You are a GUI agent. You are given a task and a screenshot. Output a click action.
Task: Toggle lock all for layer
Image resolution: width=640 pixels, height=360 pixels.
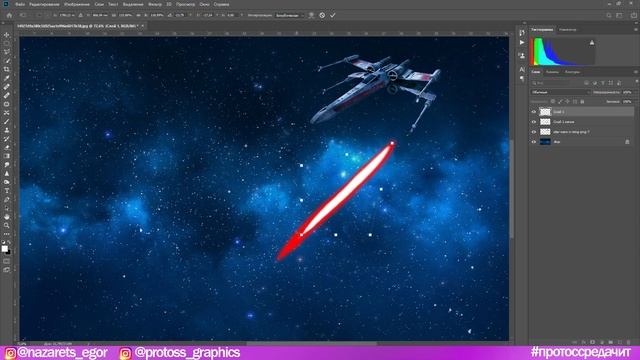(x=582, y=102)
